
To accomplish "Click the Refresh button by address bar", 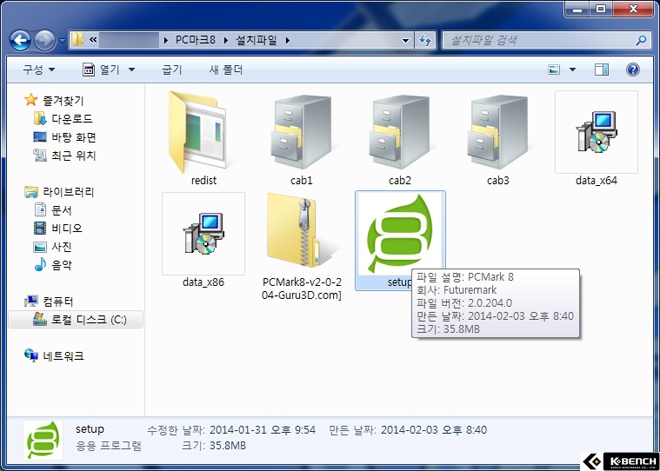I will (425, 40).
